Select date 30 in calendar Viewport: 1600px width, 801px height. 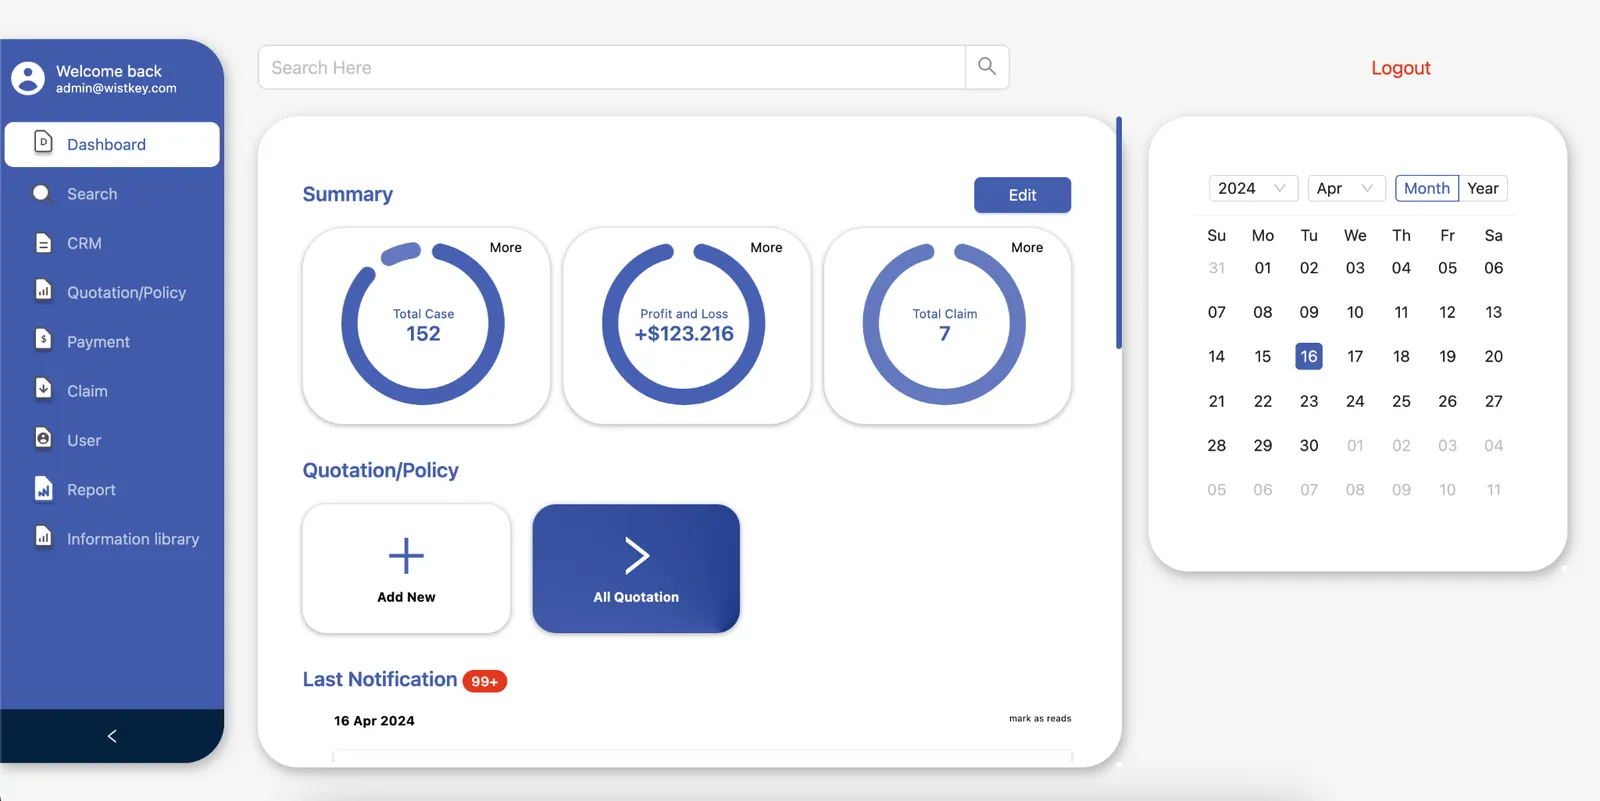click(x=1309, y=445)
